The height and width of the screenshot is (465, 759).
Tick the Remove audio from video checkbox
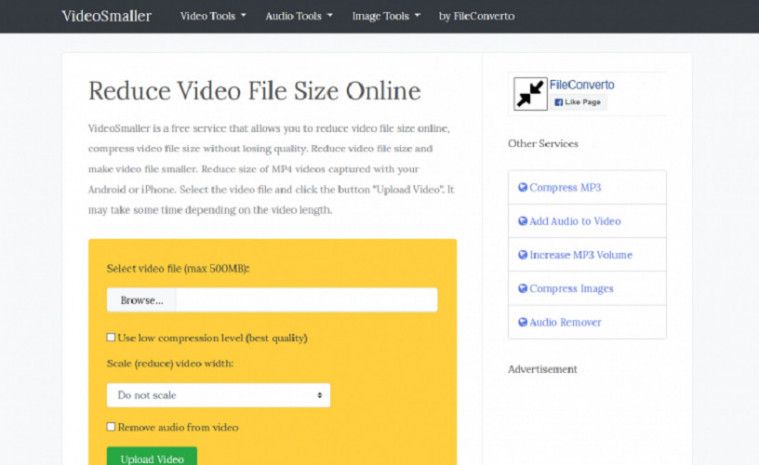[111, 427]
